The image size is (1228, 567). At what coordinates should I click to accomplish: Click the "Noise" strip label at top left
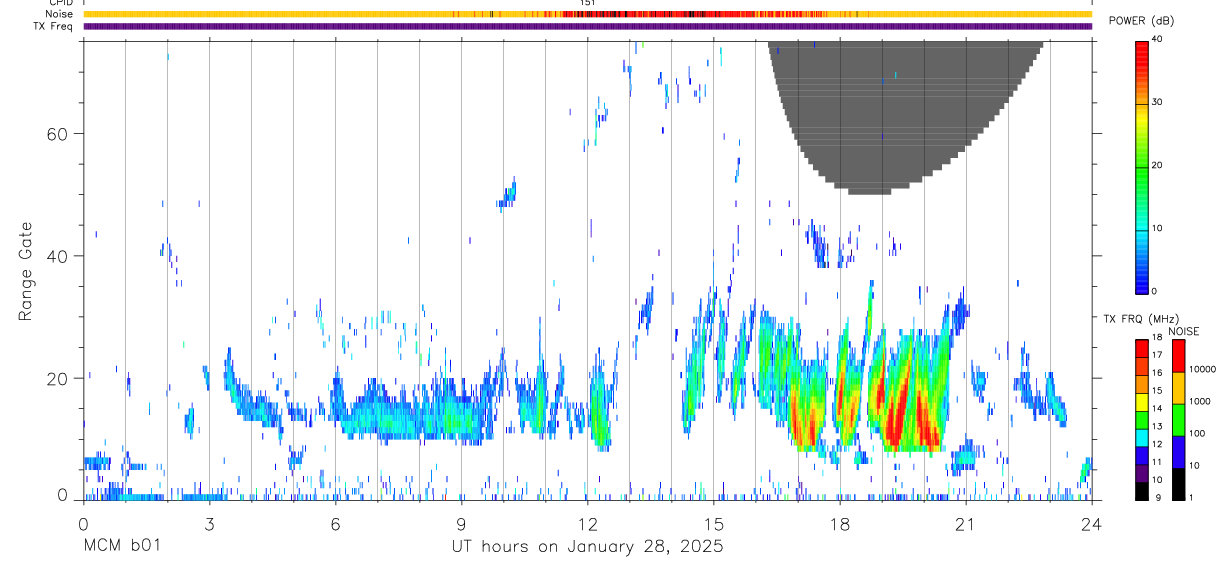pos(60,14)
